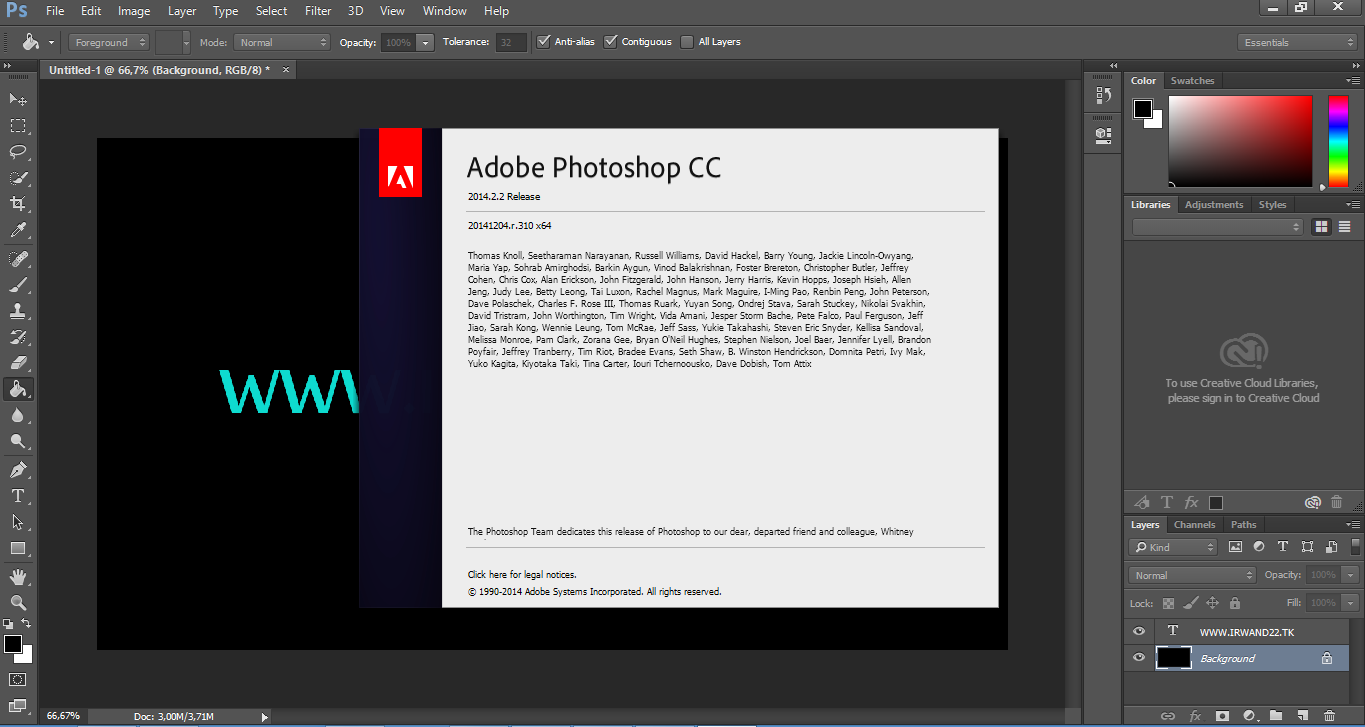1365x727 pixels.
Task: Toggle filter for type layers
Action: click(x=1283, y=547)
